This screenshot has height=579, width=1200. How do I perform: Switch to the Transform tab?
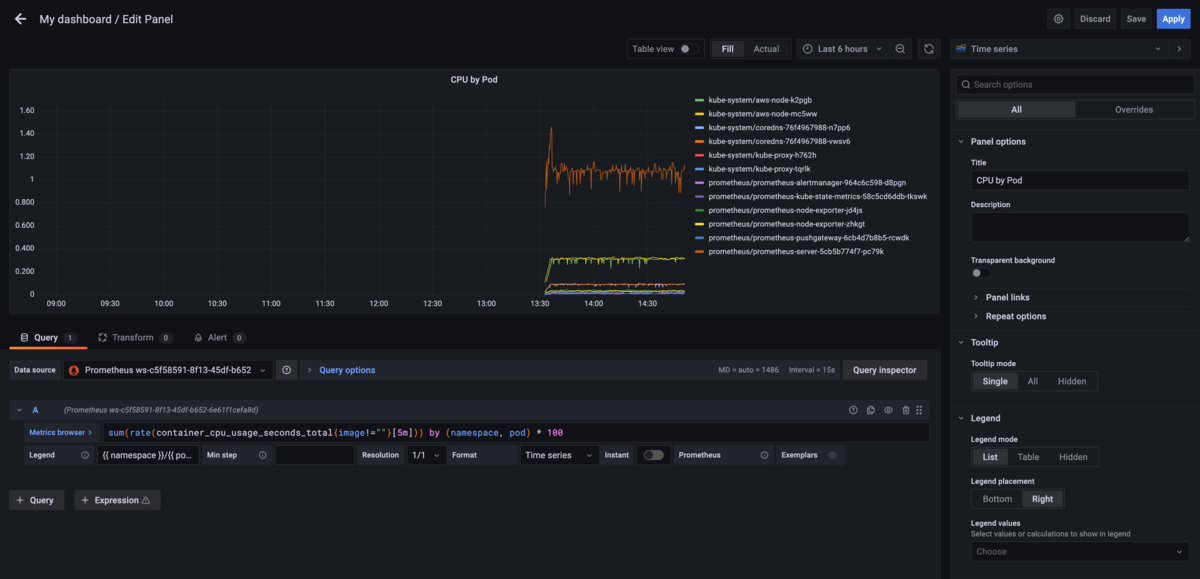click(x=135, y=338)
